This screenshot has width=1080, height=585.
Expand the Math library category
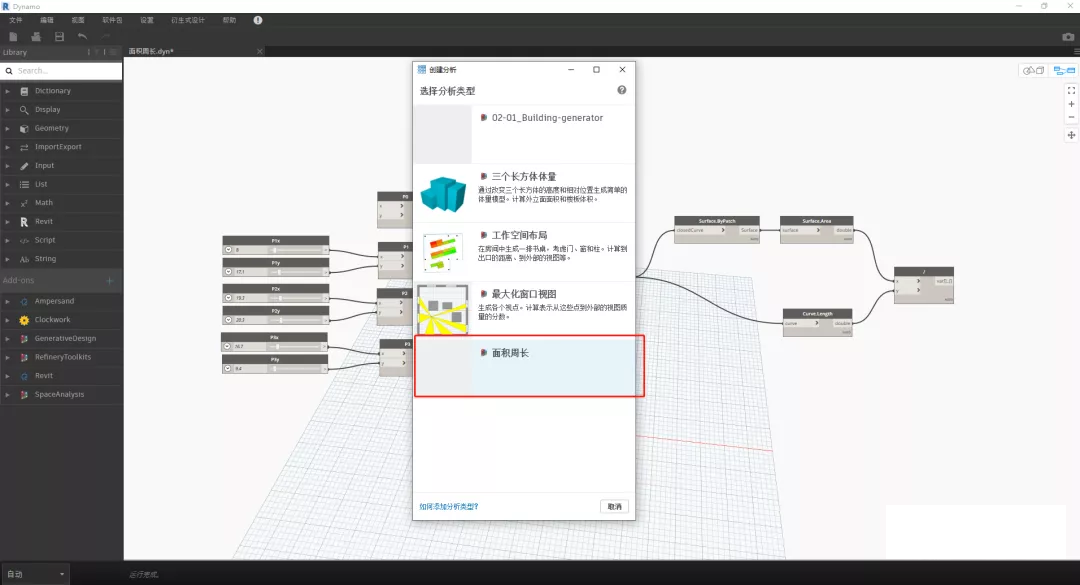[8, 203]
